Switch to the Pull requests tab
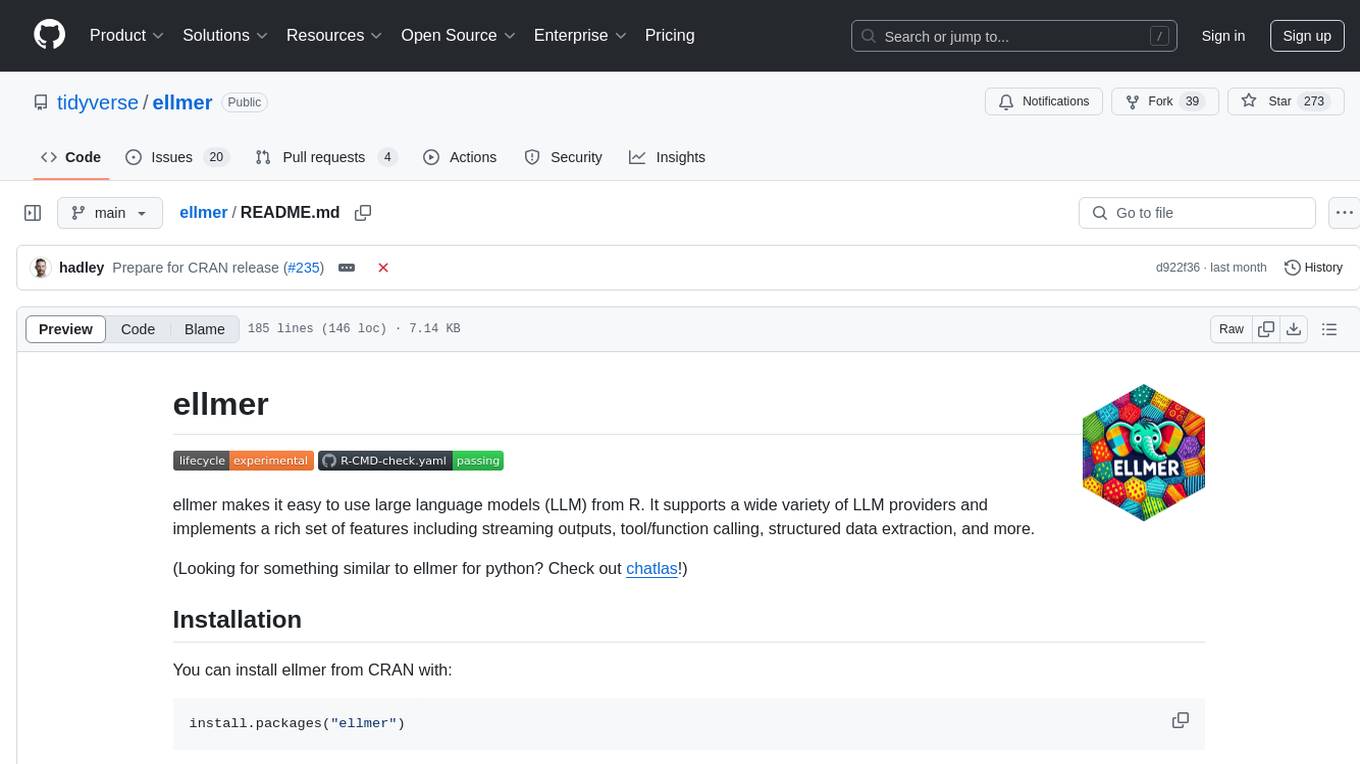Screen dimensions: 1360x764 (326, 157)
